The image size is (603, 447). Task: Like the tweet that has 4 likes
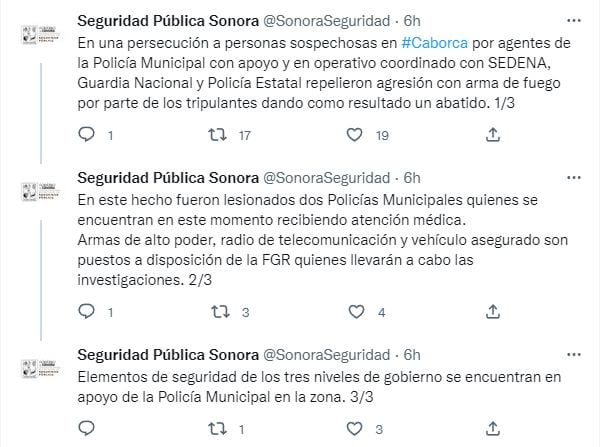[353, 313]
